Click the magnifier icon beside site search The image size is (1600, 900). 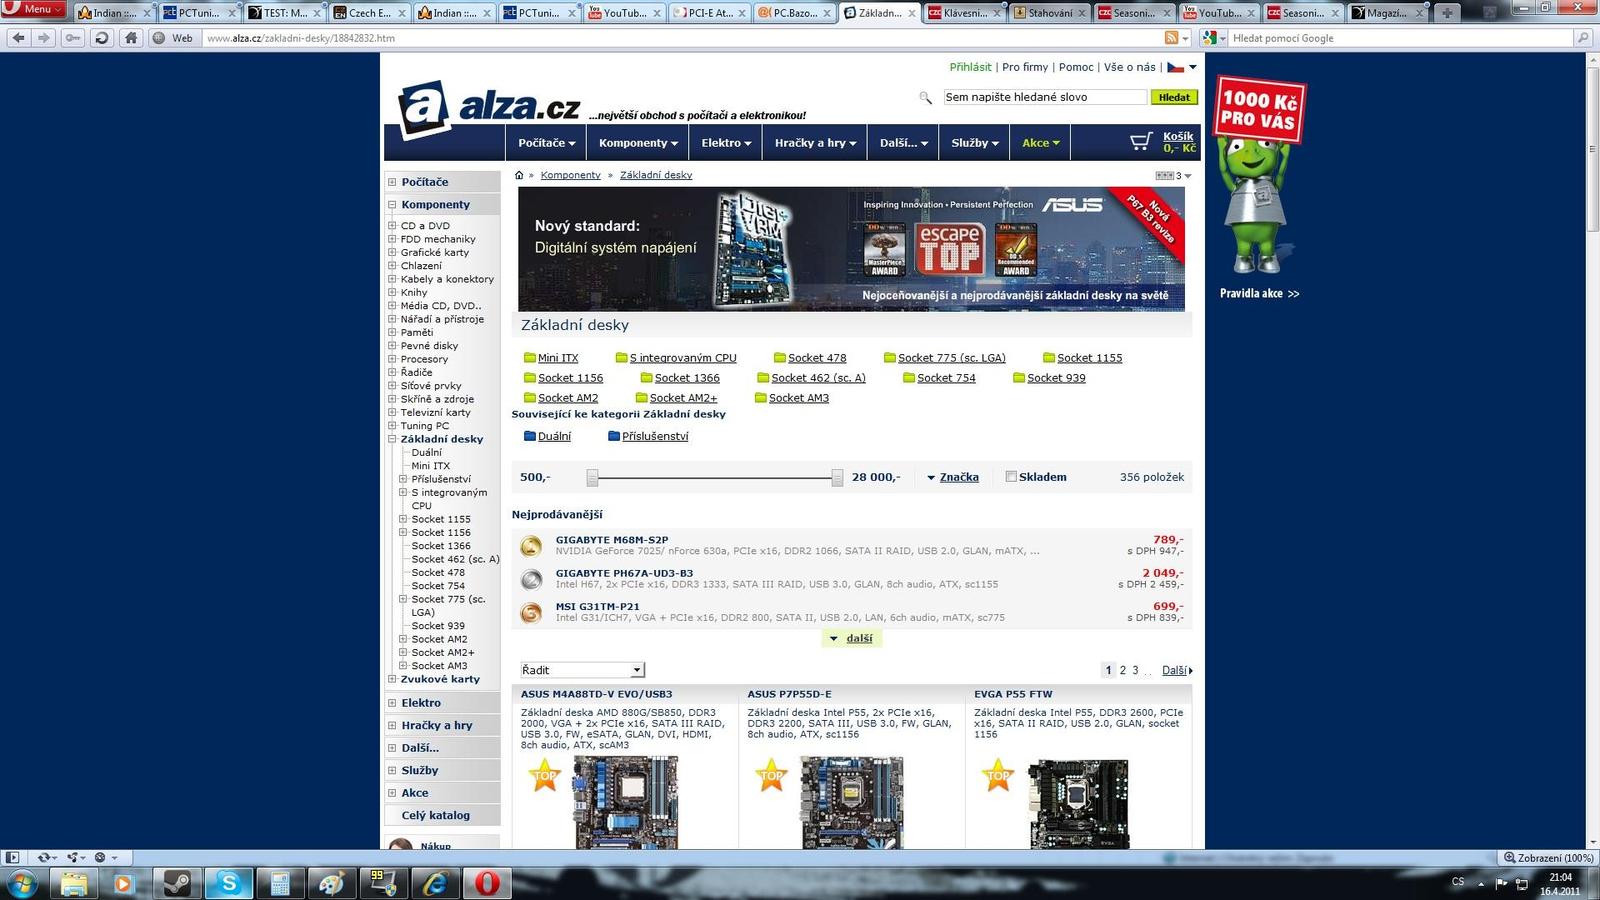pyautogui.click(x=925, y=97)
